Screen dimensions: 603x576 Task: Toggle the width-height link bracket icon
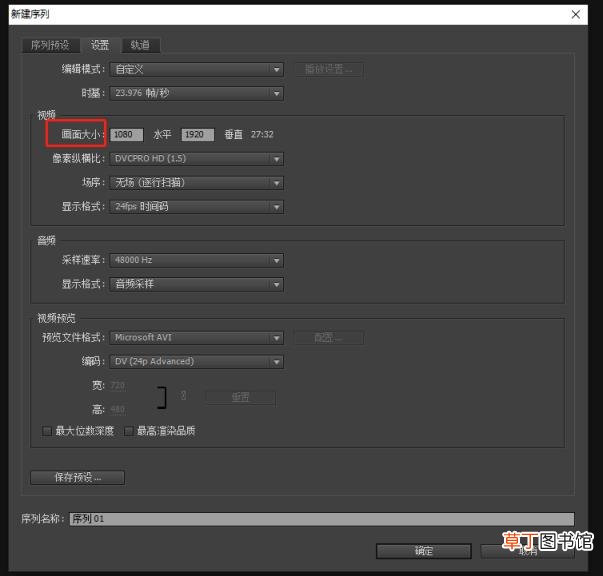coord(162,398)
